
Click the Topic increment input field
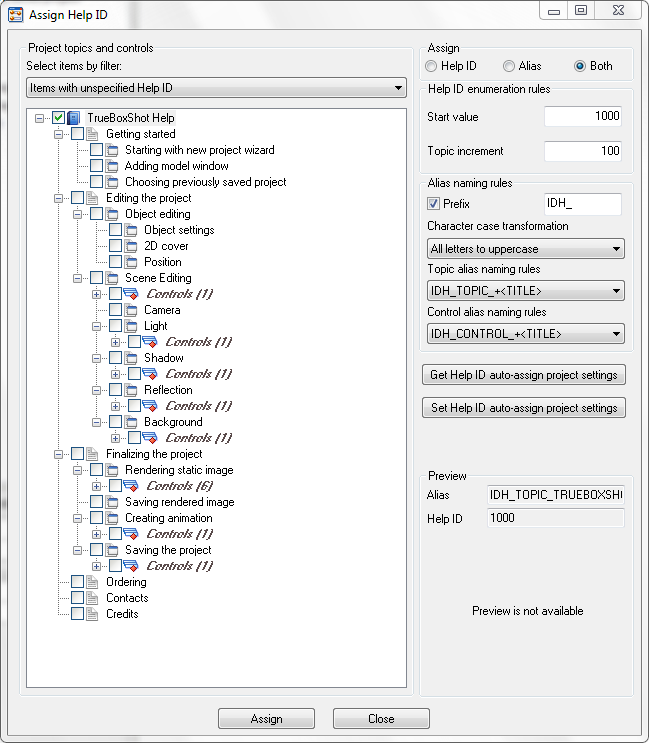coord(583,151)
